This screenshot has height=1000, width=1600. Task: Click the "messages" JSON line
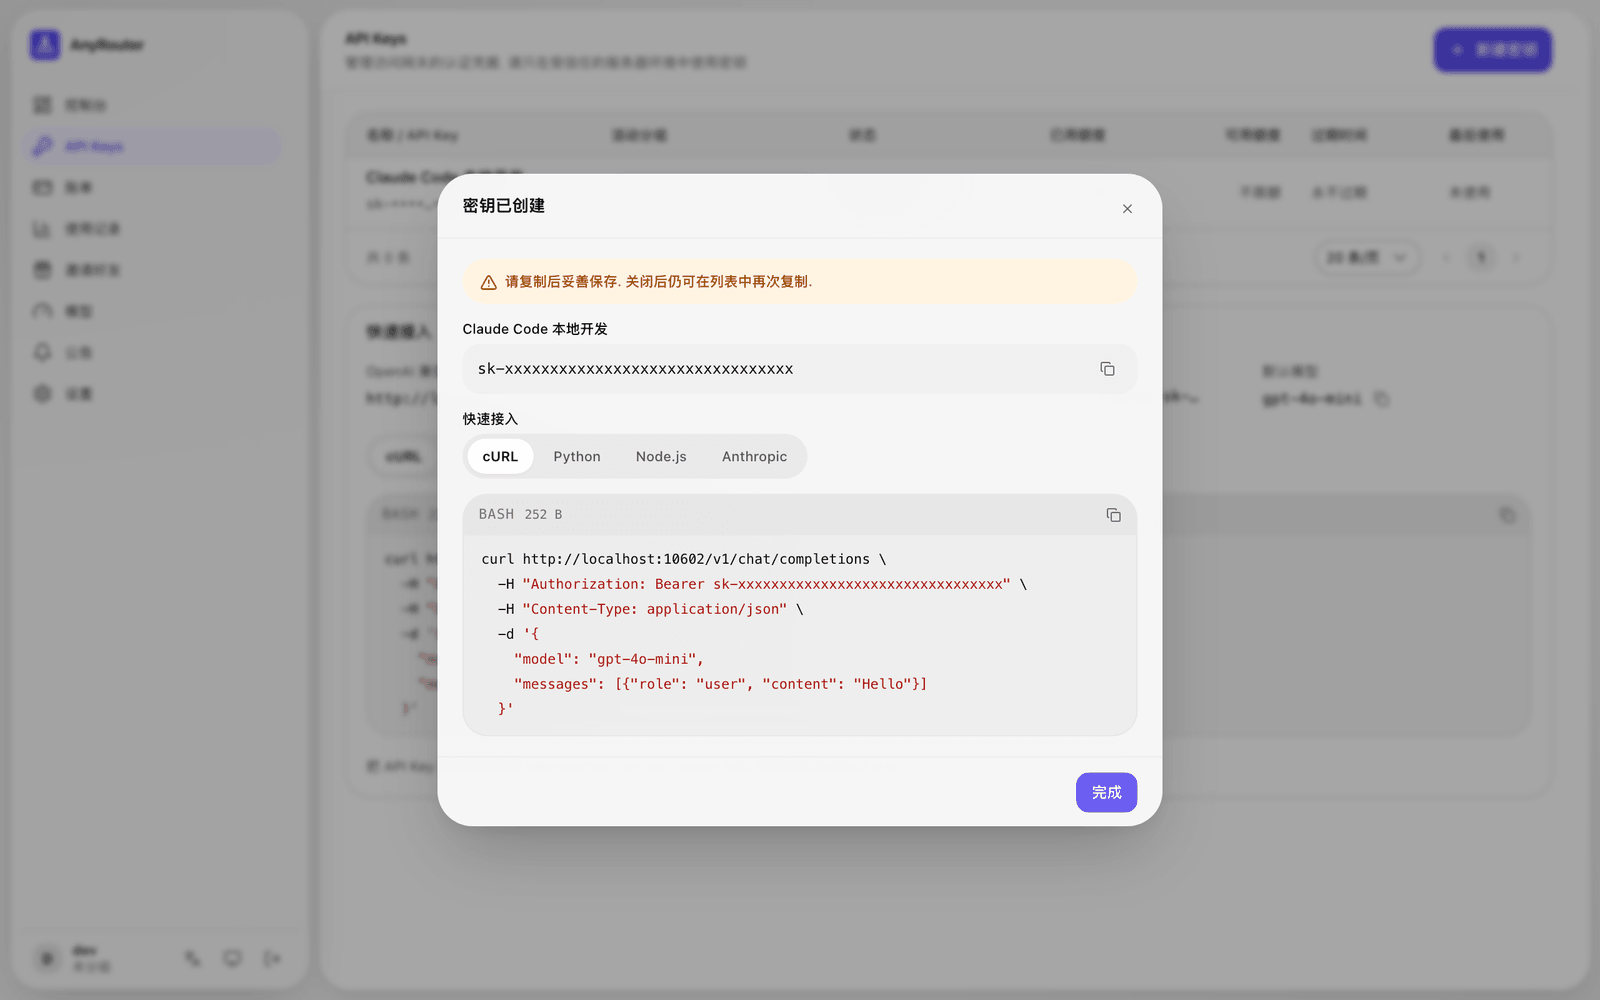point(720,684)
